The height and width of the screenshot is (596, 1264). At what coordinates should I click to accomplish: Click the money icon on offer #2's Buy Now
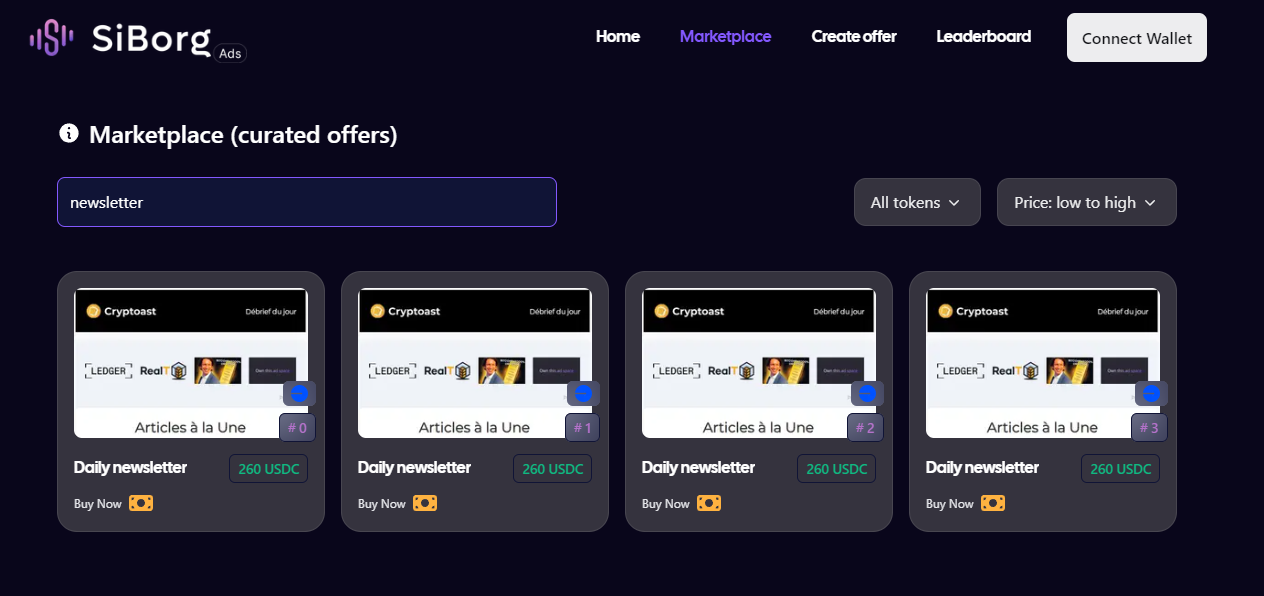tap(709, 503)
